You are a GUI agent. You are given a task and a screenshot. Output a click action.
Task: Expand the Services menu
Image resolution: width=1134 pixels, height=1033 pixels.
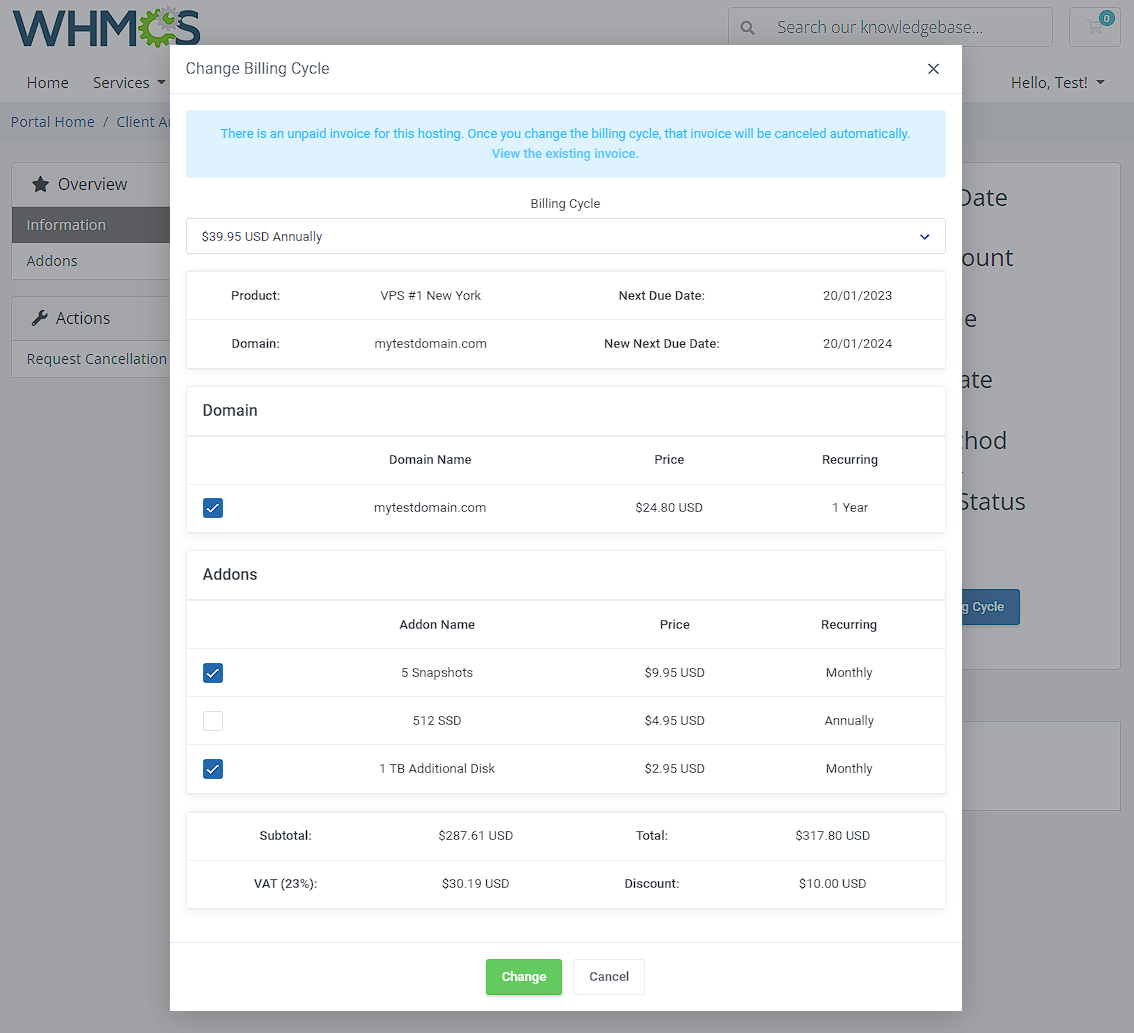click(128, 83)
